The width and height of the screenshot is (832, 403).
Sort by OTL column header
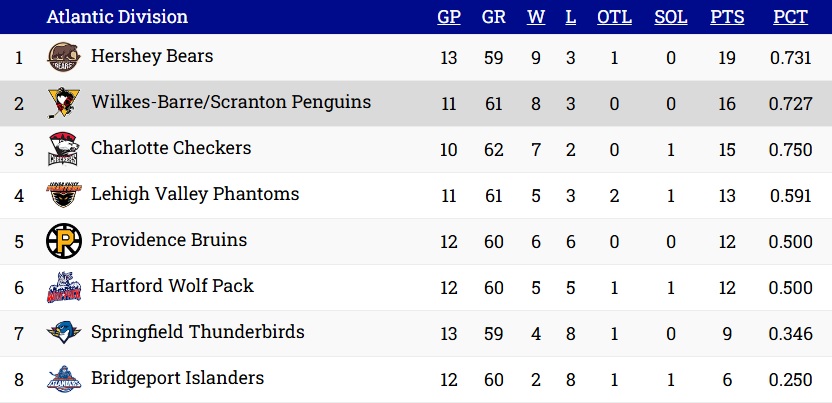(614, 17)
